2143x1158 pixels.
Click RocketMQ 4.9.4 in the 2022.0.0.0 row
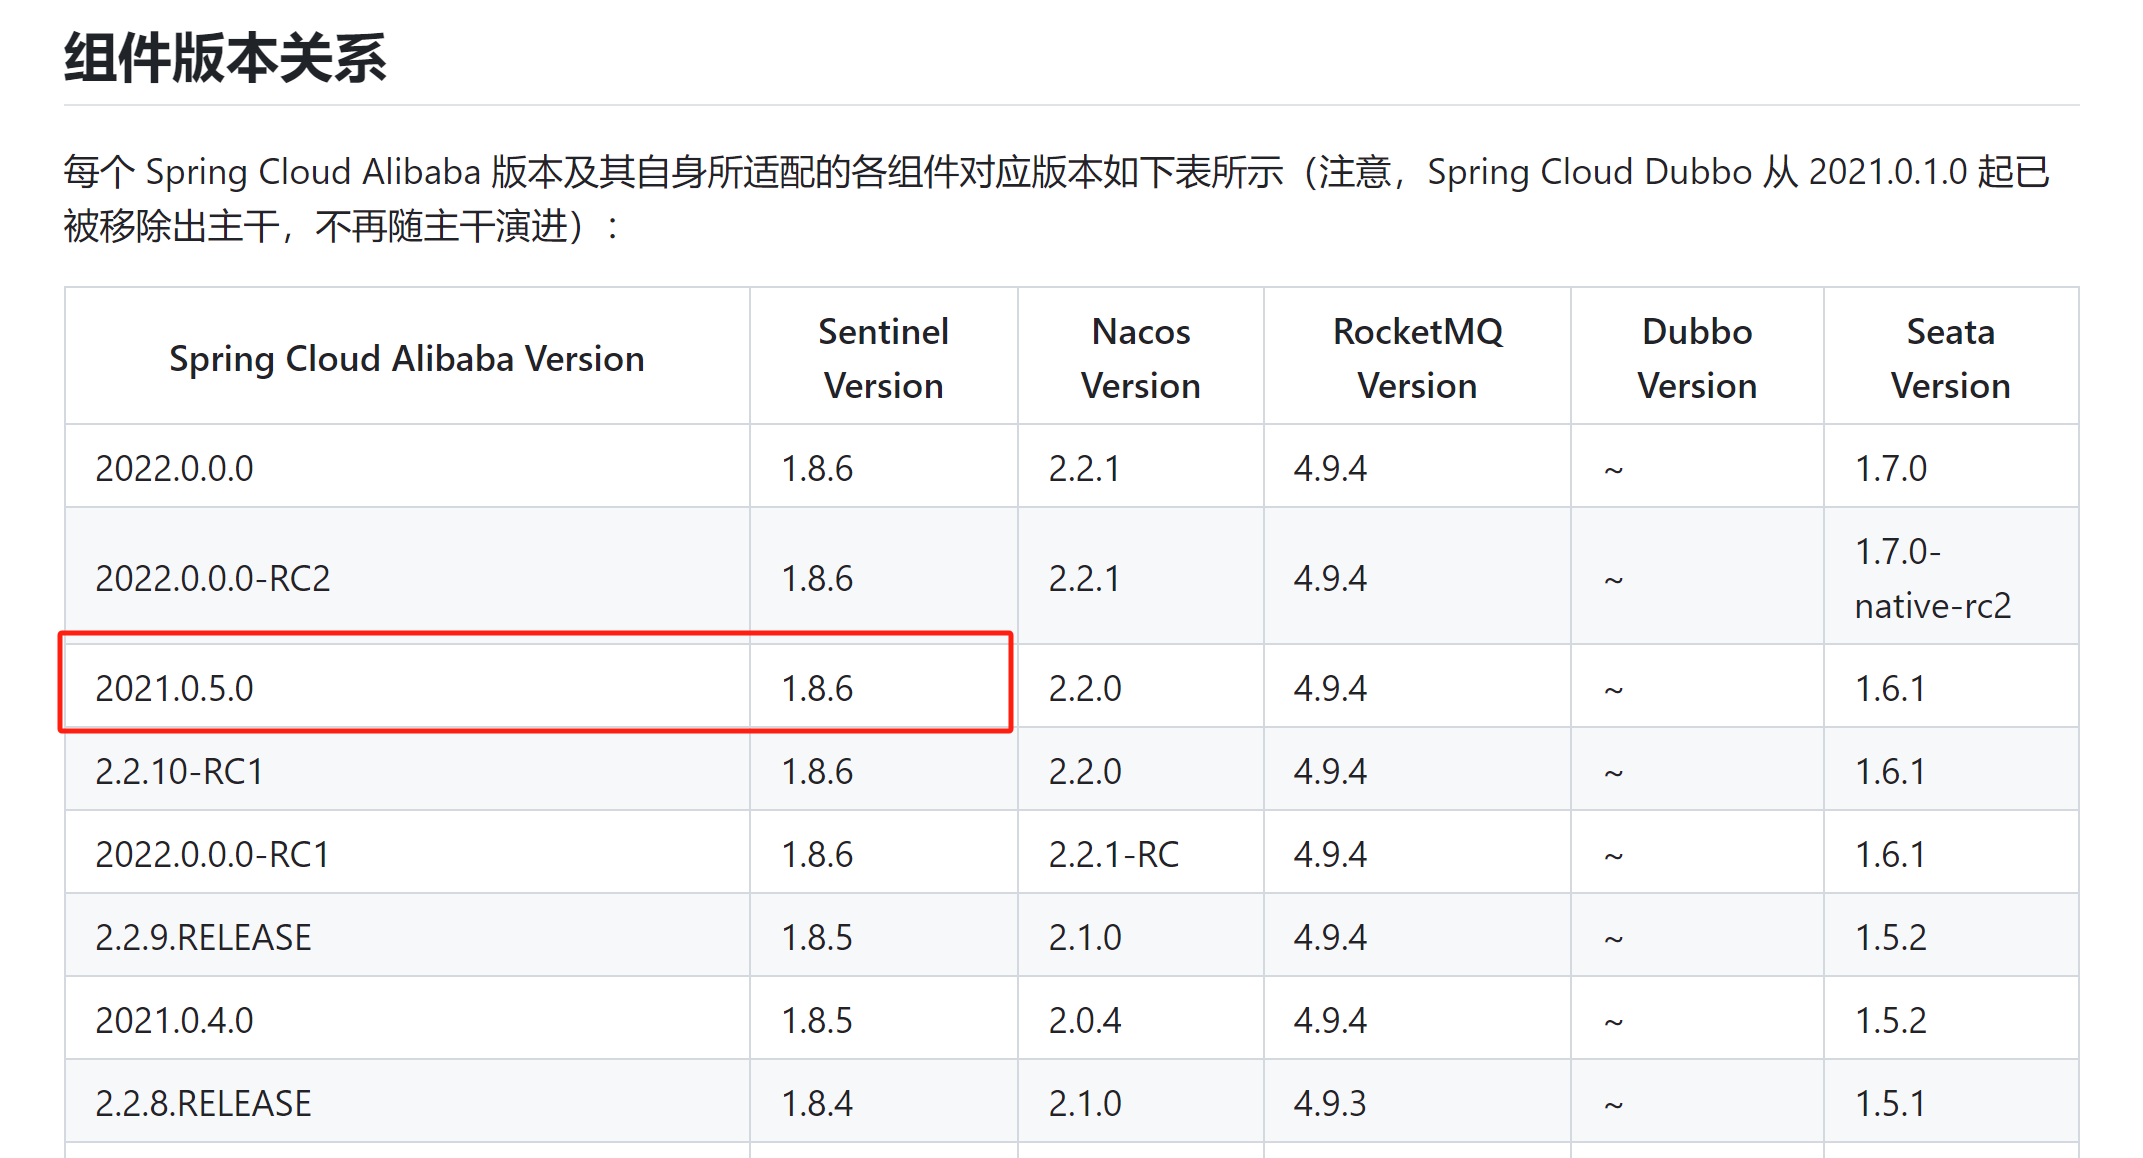[x=1417, y=467]
